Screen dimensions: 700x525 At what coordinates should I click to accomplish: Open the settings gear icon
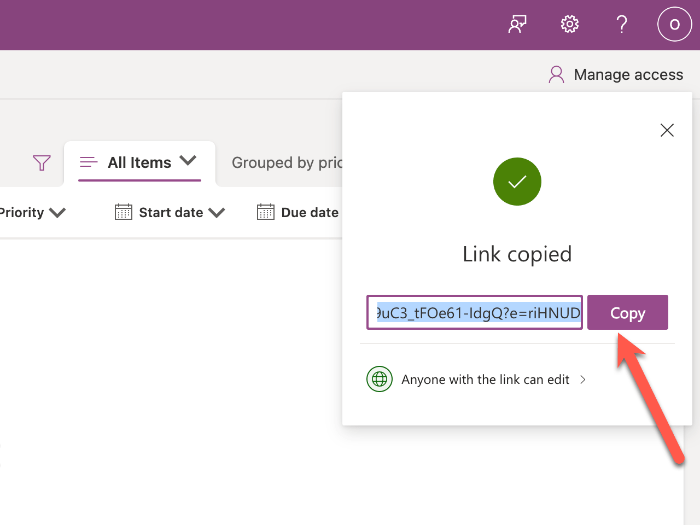[x=570, y=24]
